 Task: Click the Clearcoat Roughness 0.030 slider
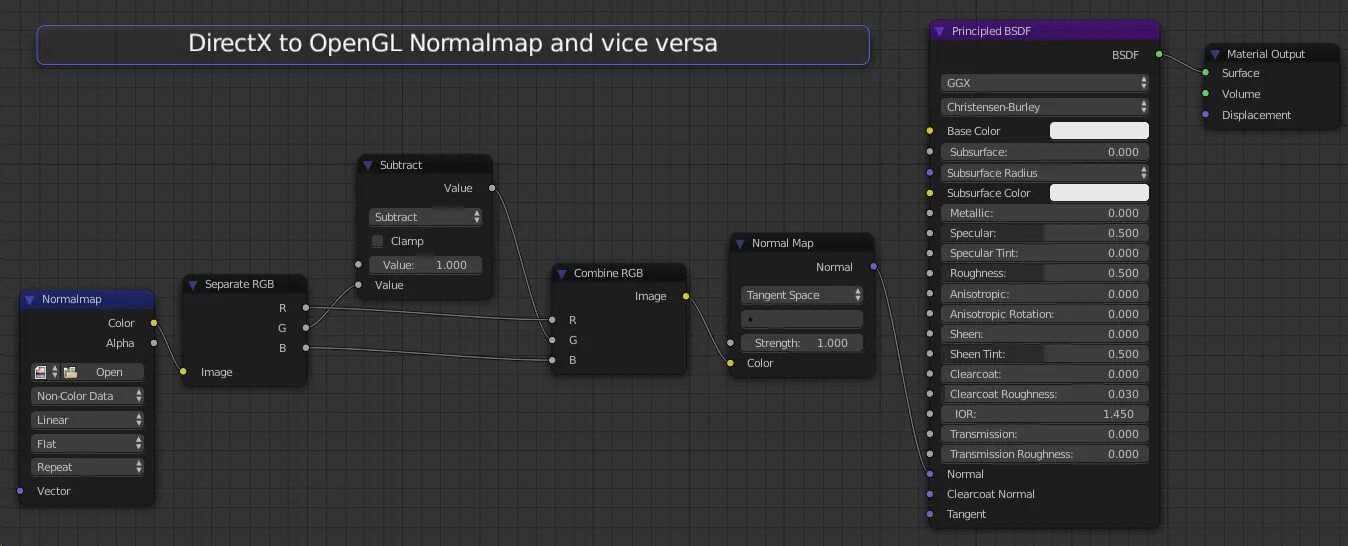click(1045, 394)
